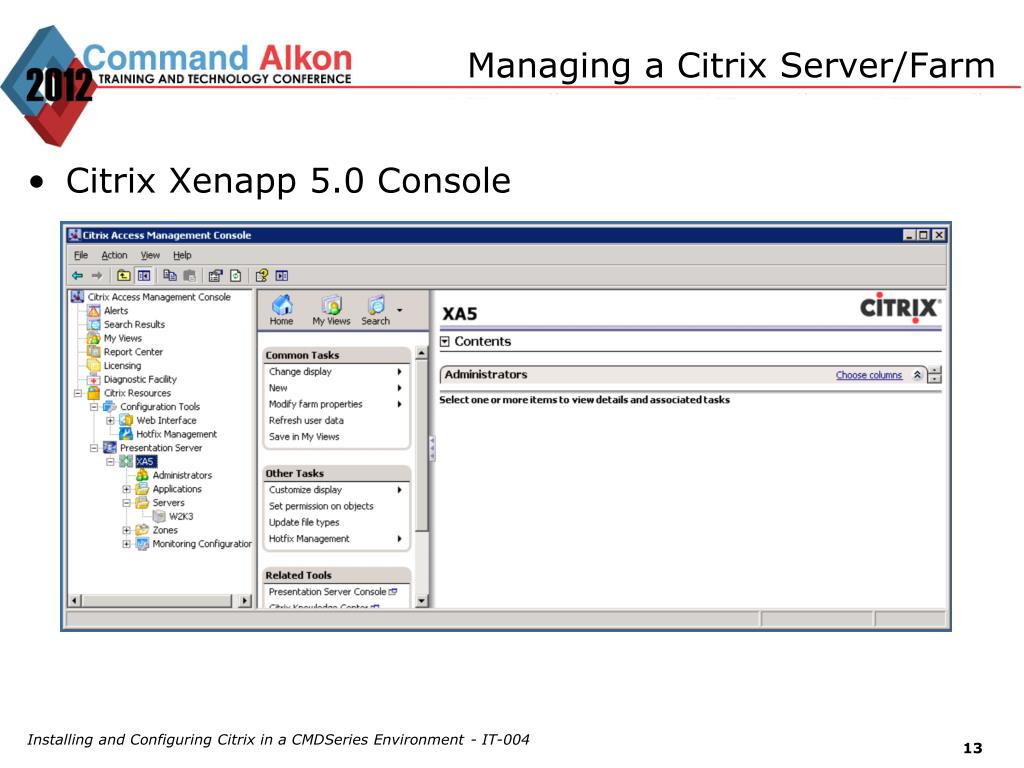Click the Help question-mark toolbar icon

click(262, 276)
